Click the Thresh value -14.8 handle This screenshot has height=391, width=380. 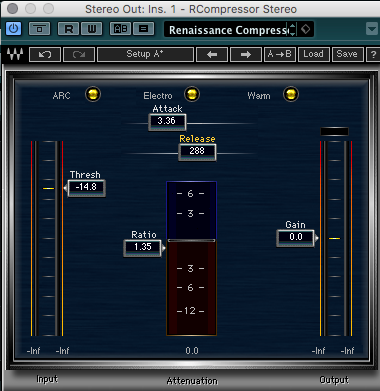coord(86,188)
